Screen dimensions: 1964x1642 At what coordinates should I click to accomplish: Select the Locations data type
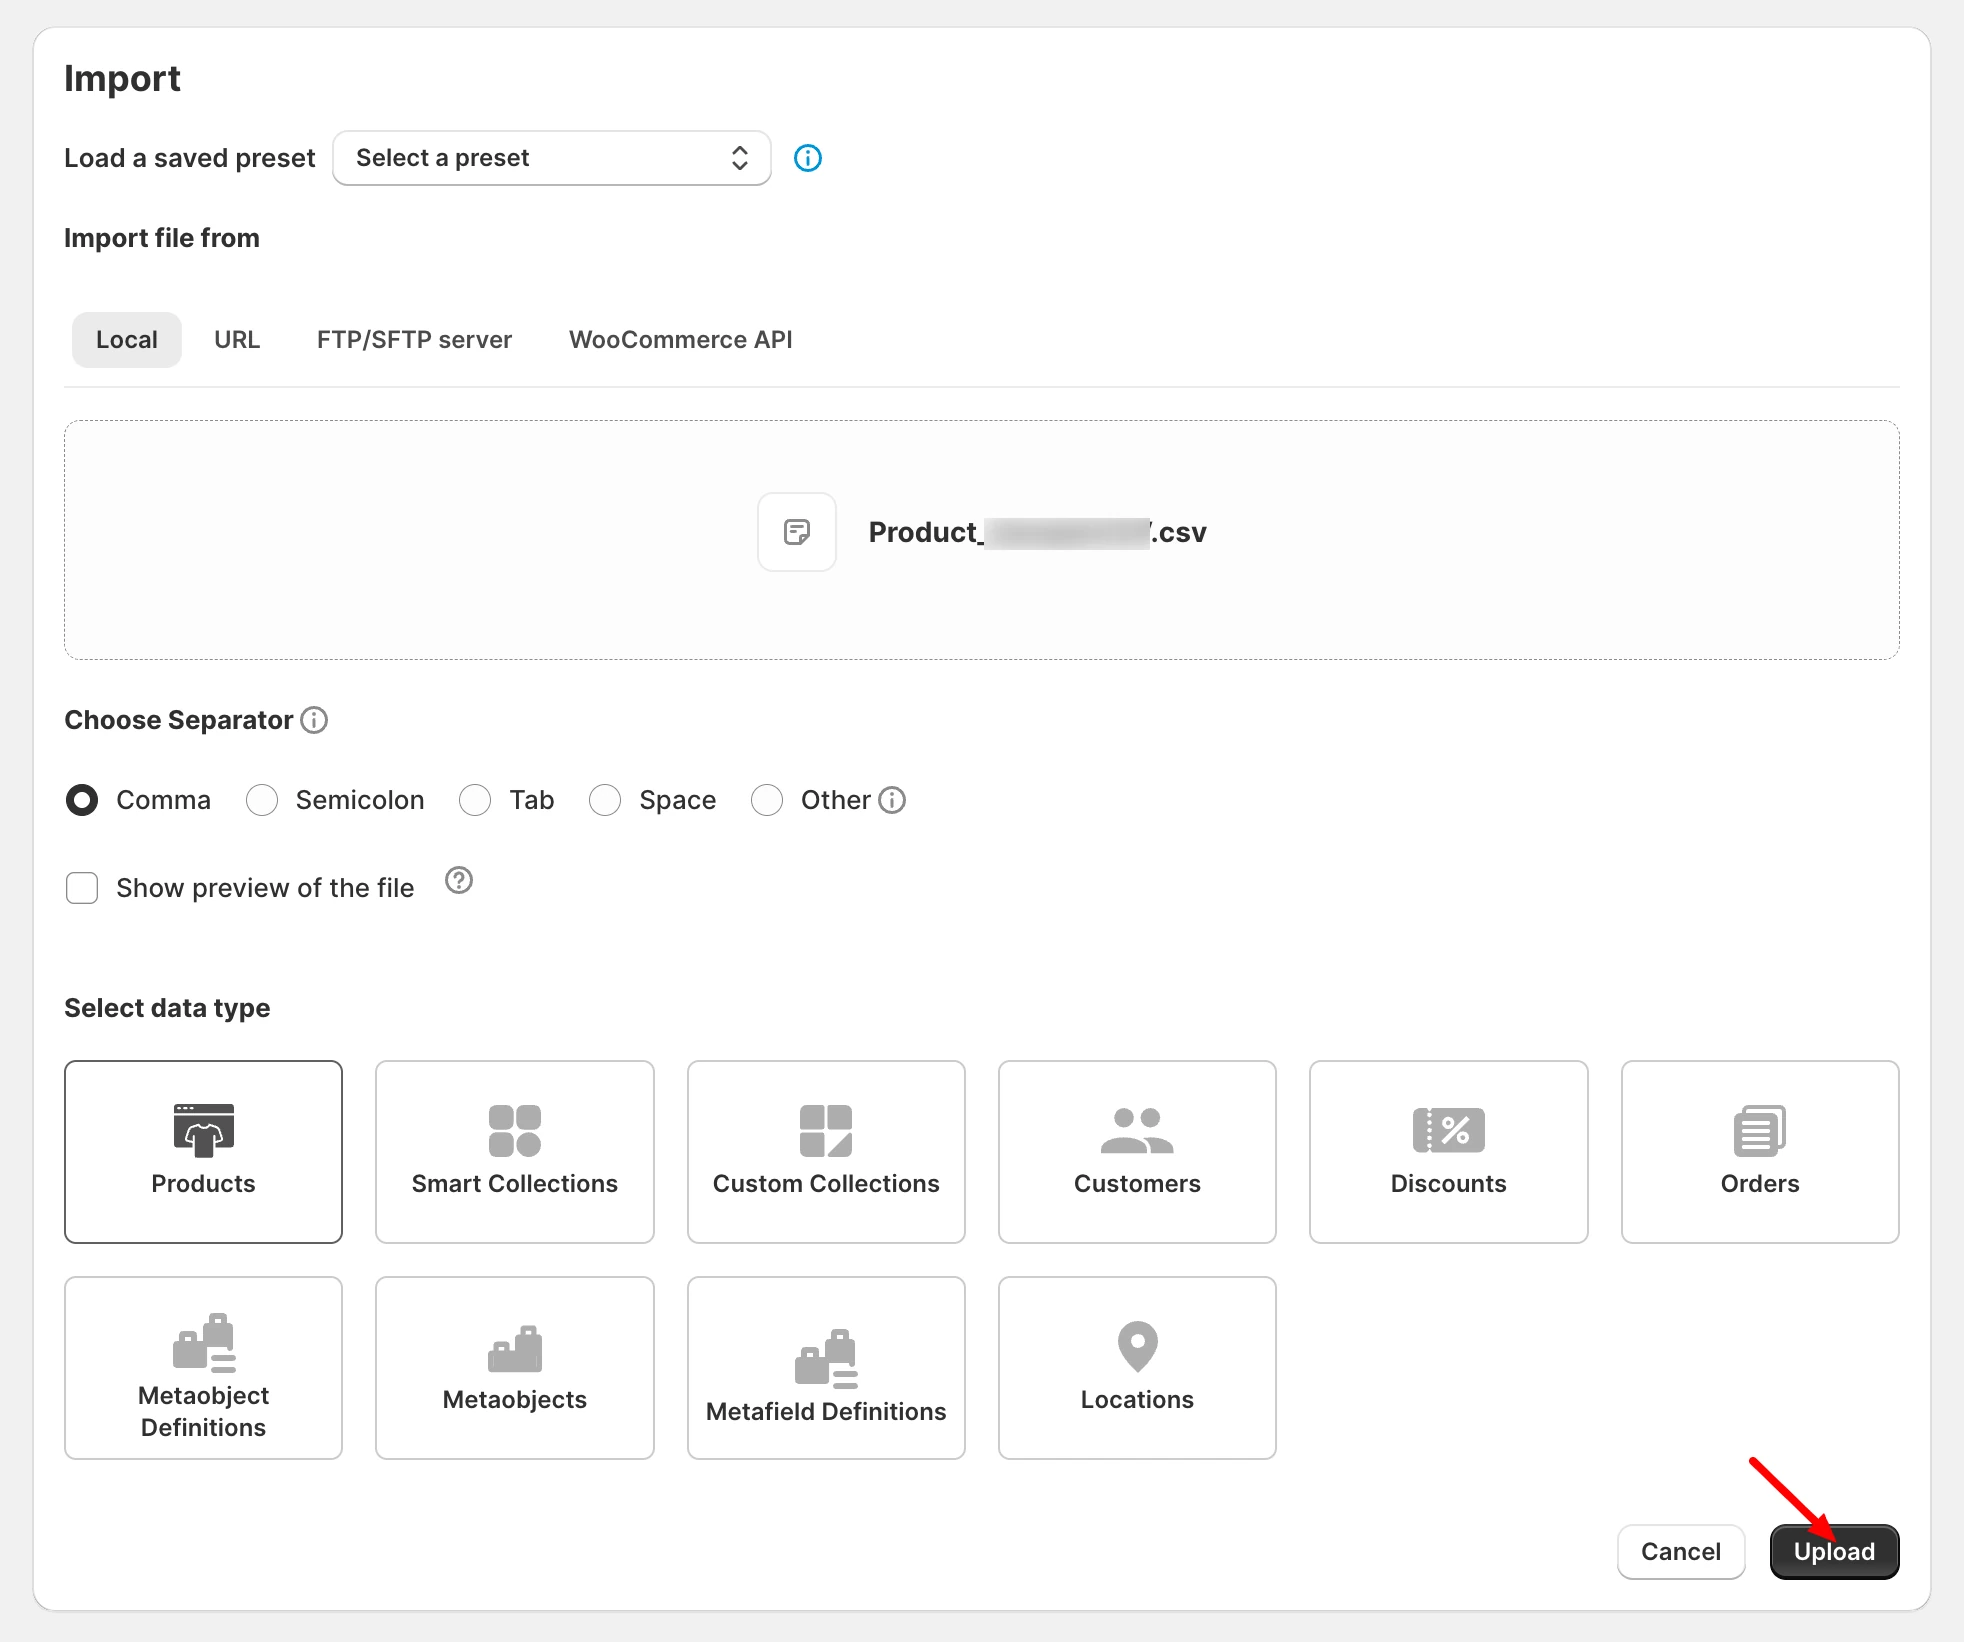pos(1137,1368)
